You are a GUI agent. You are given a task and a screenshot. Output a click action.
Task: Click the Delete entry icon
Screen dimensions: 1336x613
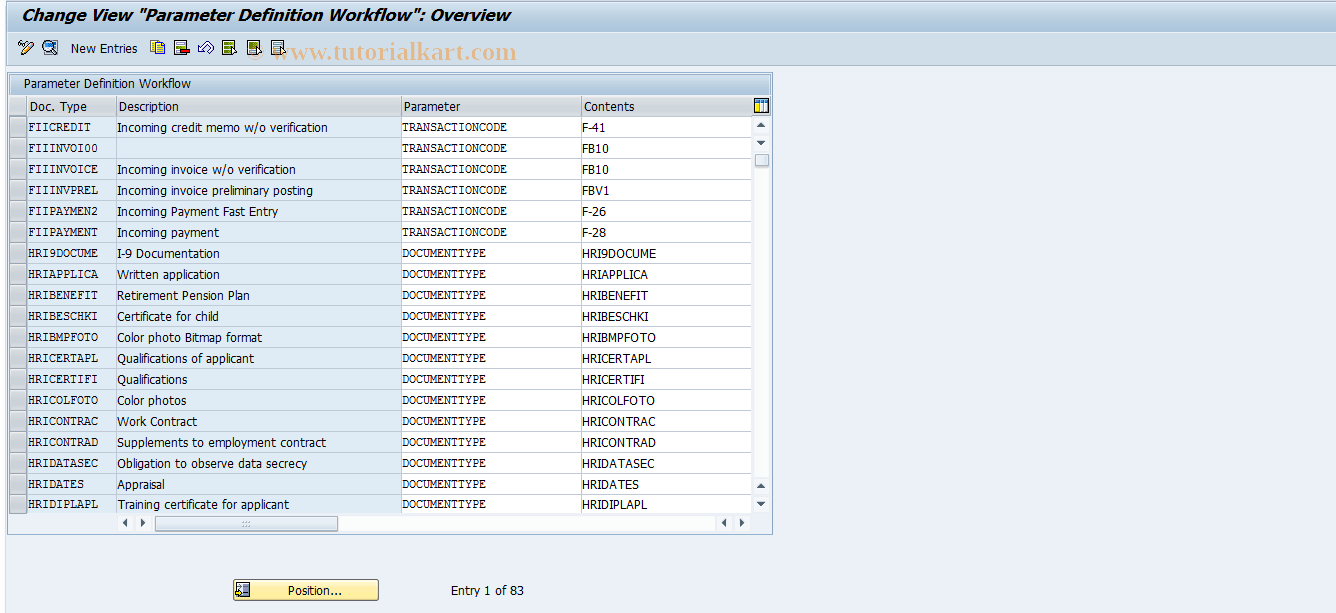[181, 47]
